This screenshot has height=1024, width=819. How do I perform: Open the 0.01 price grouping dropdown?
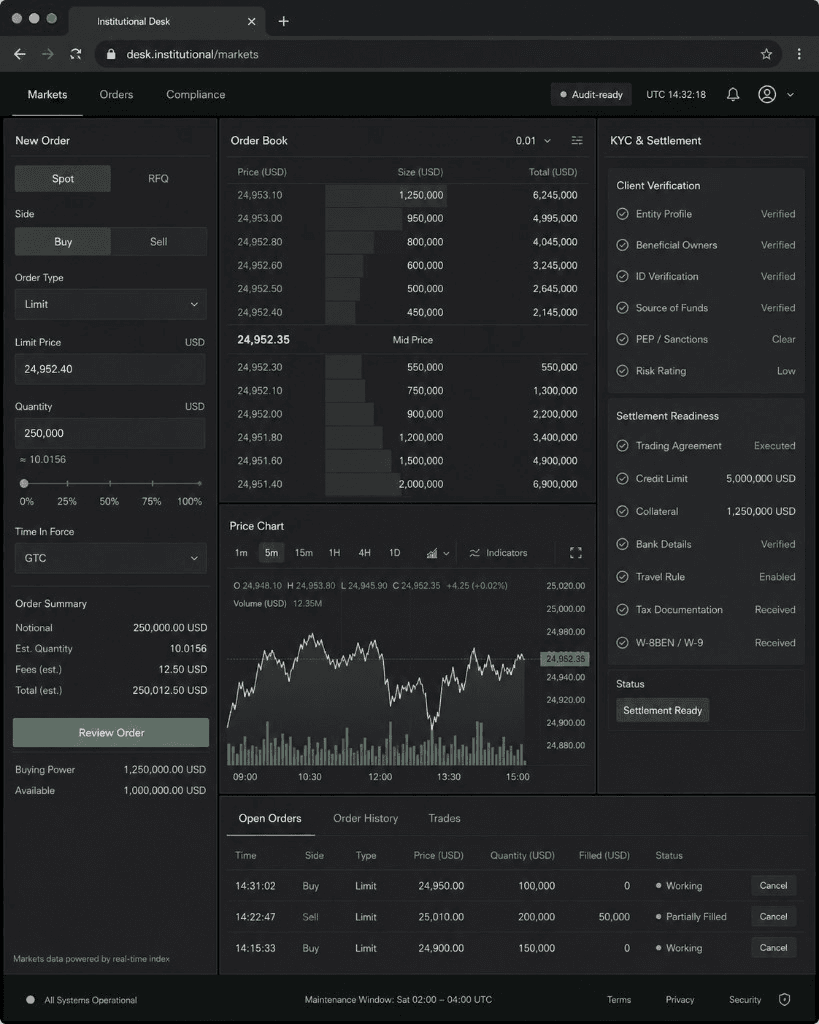click(533, 140)
